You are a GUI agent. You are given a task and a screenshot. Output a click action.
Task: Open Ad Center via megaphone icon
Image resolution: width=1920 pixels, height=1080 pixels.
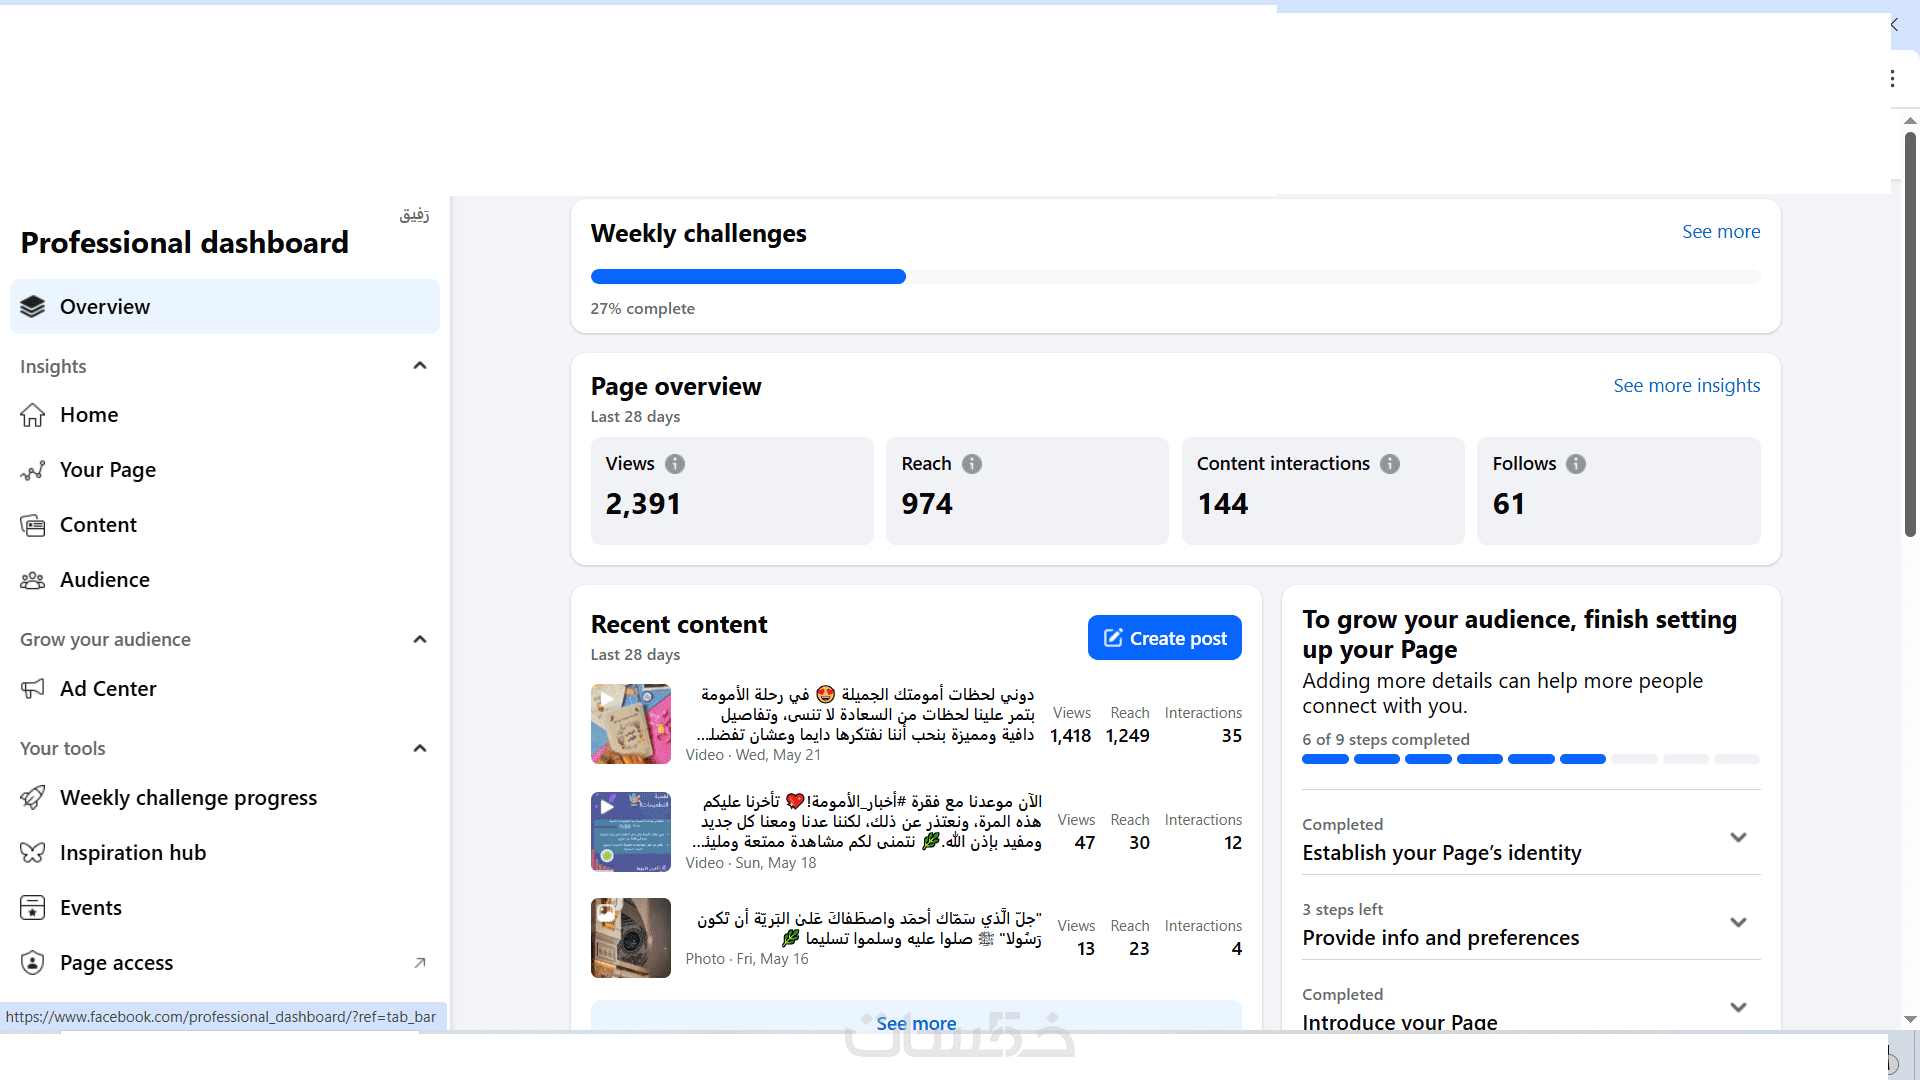pyautogui.click(x=33, y=689)
